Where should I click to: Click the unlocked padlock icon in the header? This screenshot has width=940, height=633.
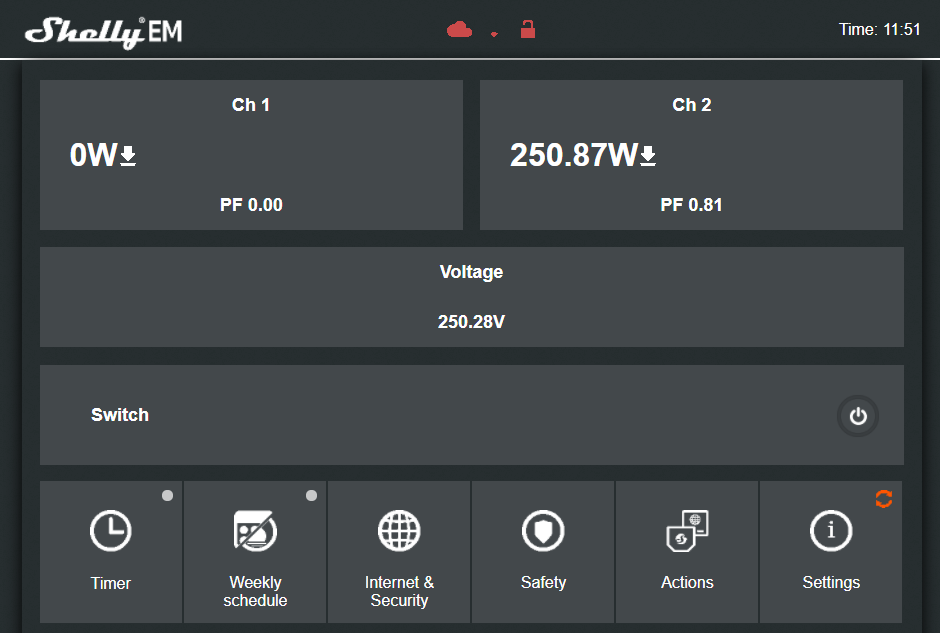coord(527,30)
